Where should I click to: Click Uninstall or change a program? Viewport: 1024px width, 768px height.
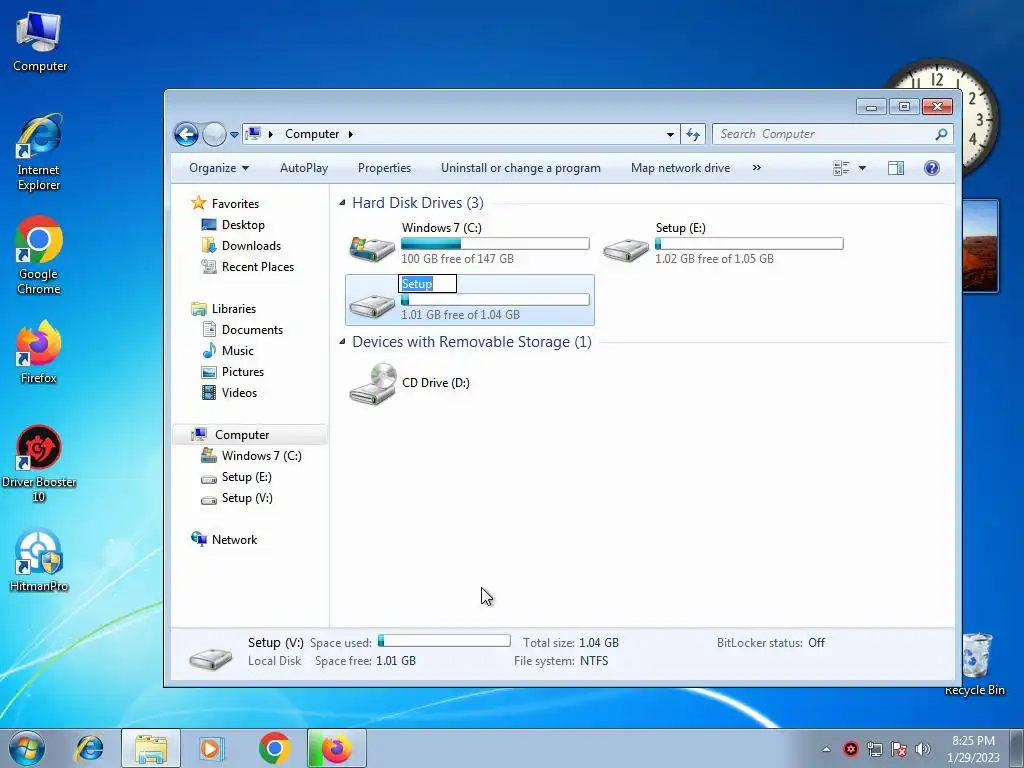tap(520, 168)
